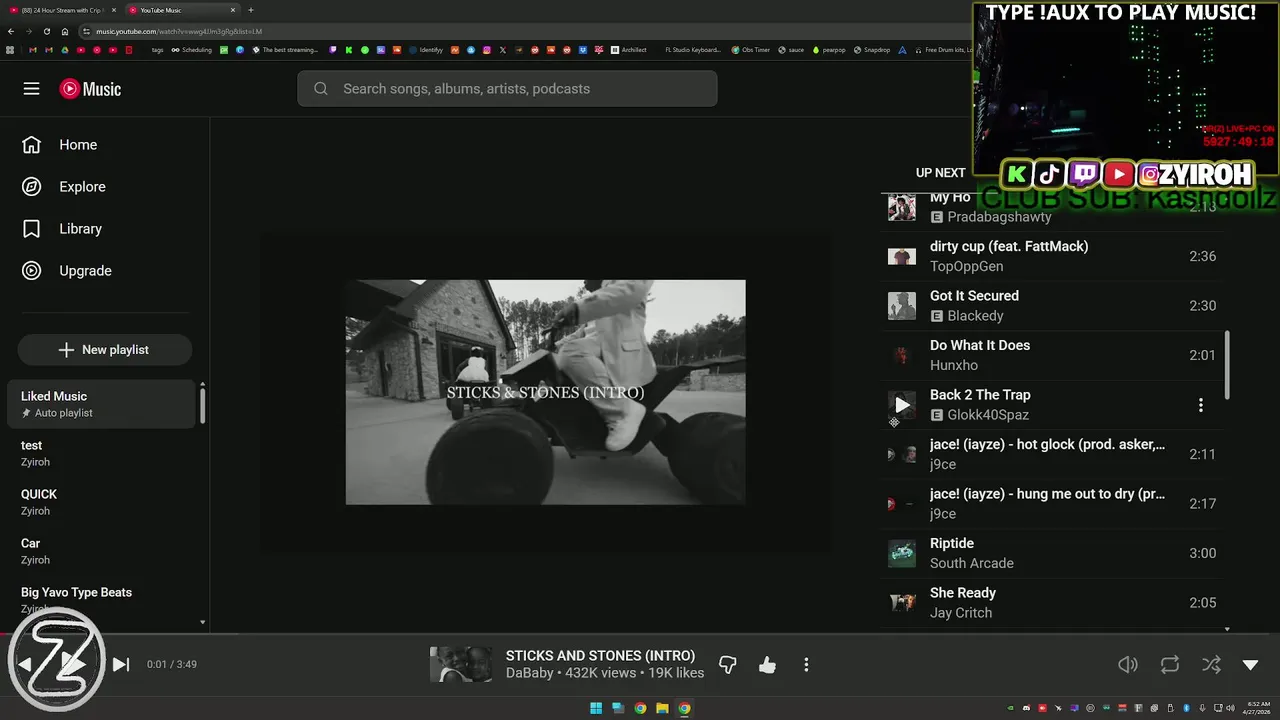Play Do What It Does from queue
This screenshot has height=720, width=1280.
click(x=1053, y=355)
